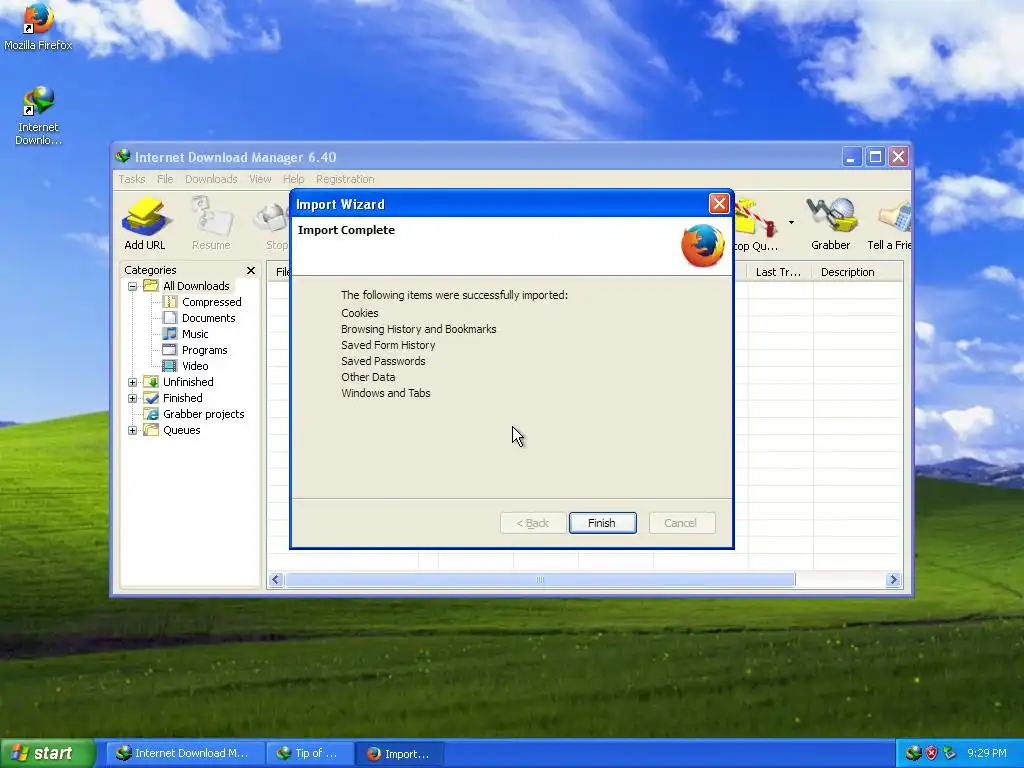Click the IDM system tray icon
Image resolution: width=1024 pixels, height=768 pixels.
(x=914, y=753)
